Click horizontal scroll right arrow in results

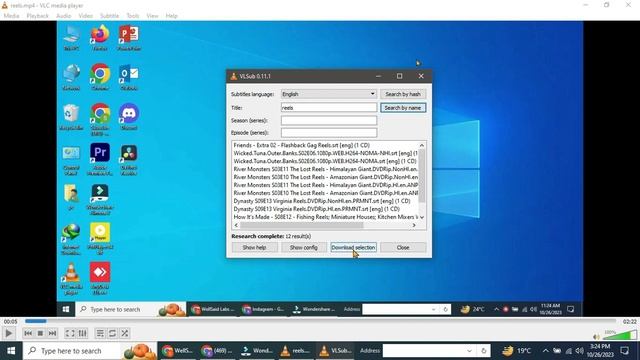click(x=414, y=225)
